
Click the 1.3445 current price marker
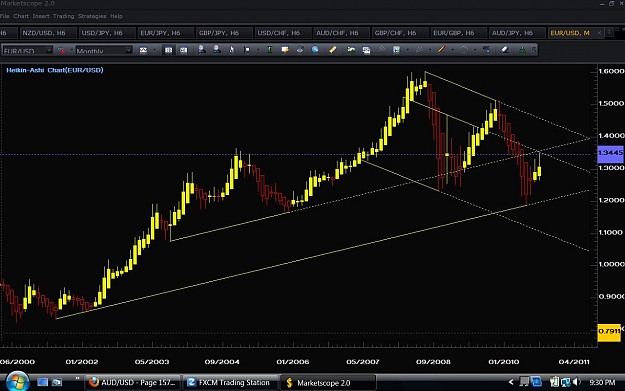(x=610, y=153)
